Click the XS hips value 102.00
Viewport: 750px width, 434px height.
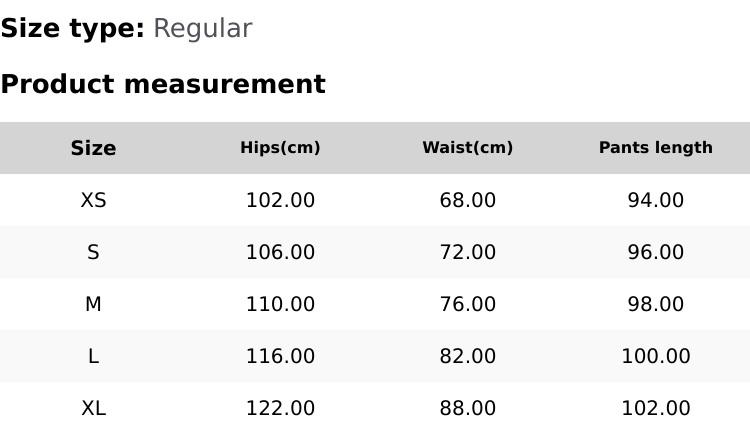click(280, 201)
